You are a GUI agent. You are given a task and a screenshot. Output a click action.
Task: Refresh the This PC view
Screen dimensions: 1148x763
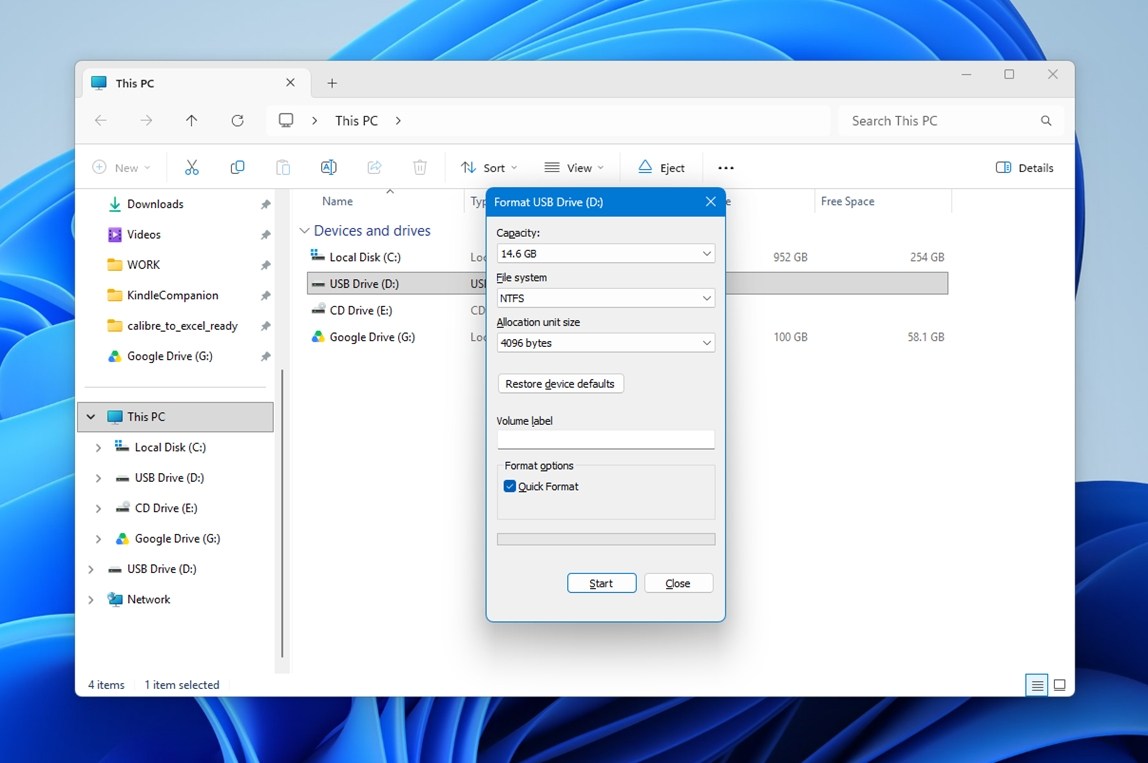click(x=237, y=121)
